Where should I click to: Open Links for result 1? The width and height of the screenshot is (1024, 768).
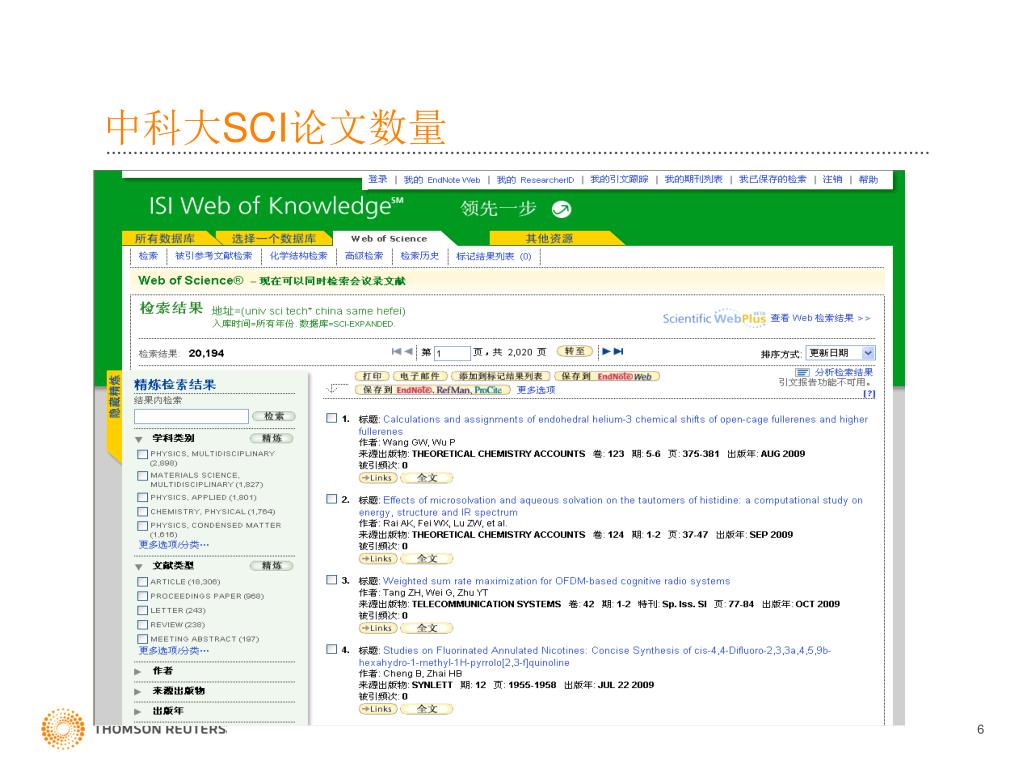pyautogui.click(x=378, y=478)
